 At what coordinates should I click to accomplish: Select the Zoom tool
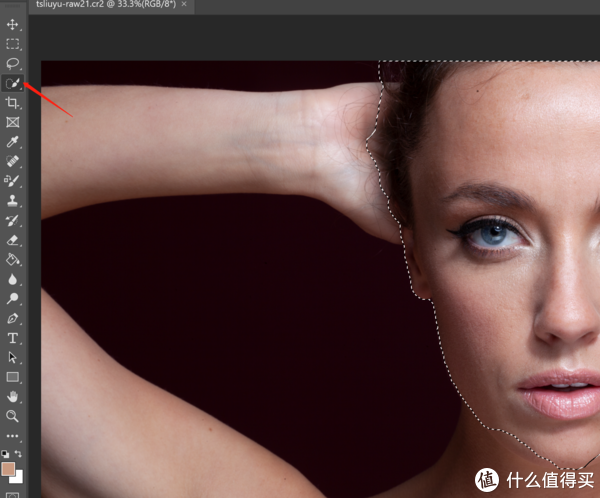(x=12, y=416)
